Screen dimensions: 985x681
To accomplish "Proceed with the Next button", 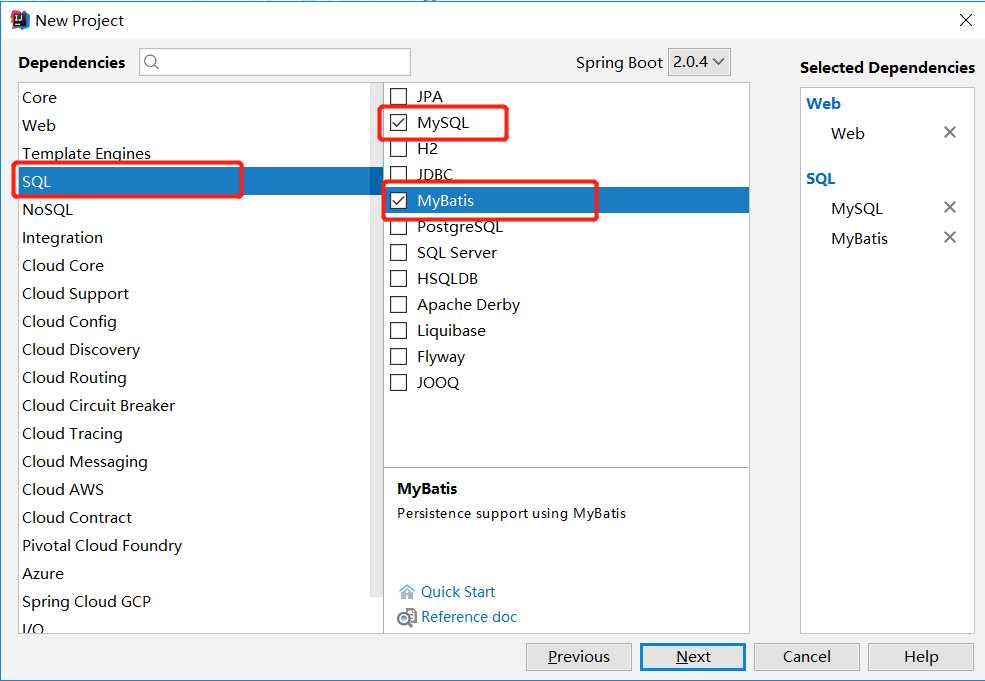I will 693,656.
